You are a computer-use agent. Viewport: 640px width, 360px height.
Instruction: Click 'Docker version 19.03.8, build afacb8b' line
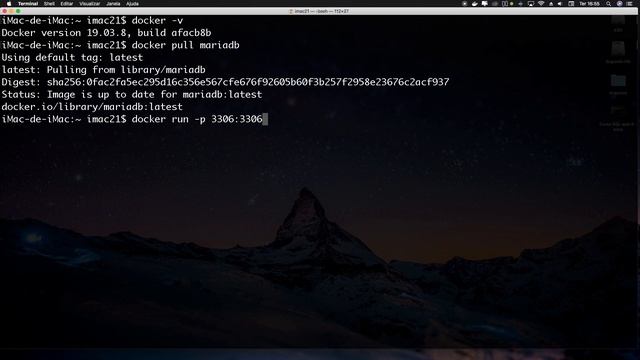(x=106, y=33)
